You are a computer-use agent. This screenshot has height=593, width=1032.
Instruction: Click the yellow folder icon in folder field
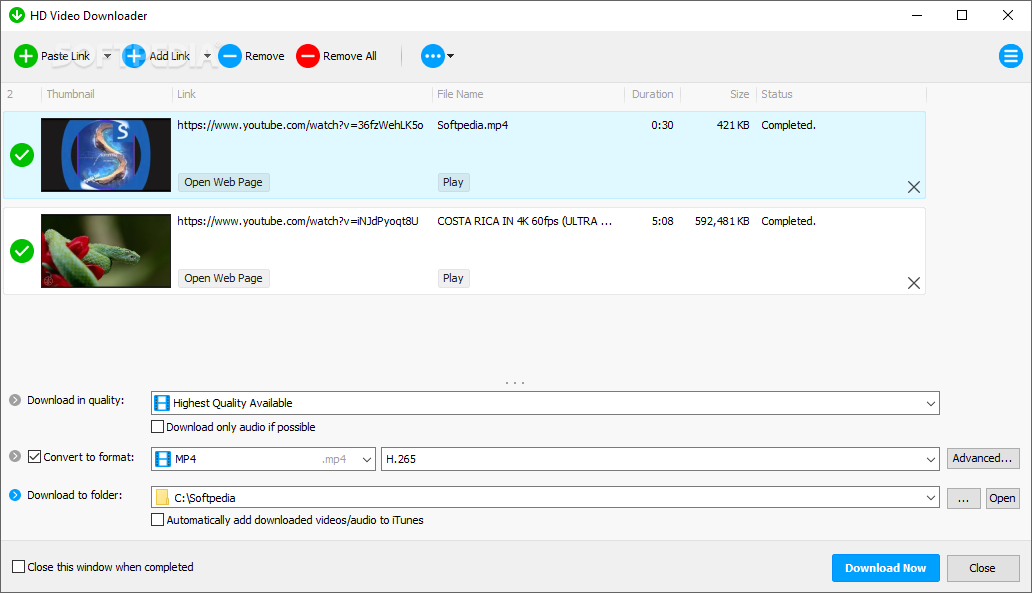[162, 498]
